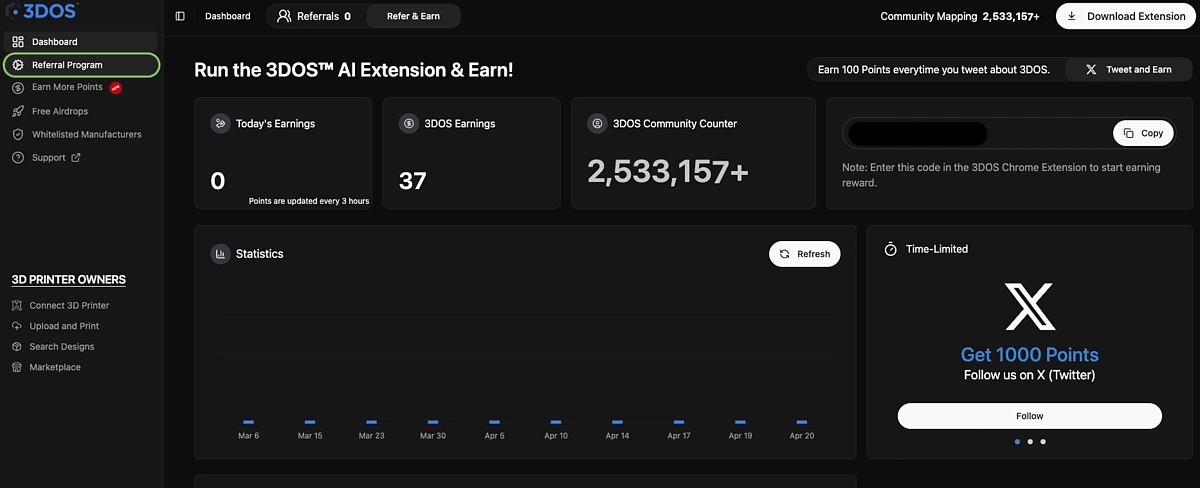Image resolution: width=1200 pixels, height=488 pixels.
Task: Refresh the Statistics chart
Action: [805, 254]
